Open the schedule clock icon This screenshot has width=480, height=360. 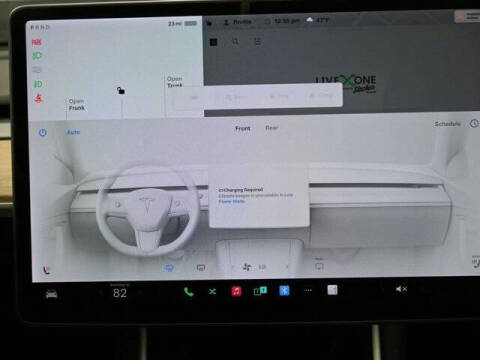click(474, 123)
